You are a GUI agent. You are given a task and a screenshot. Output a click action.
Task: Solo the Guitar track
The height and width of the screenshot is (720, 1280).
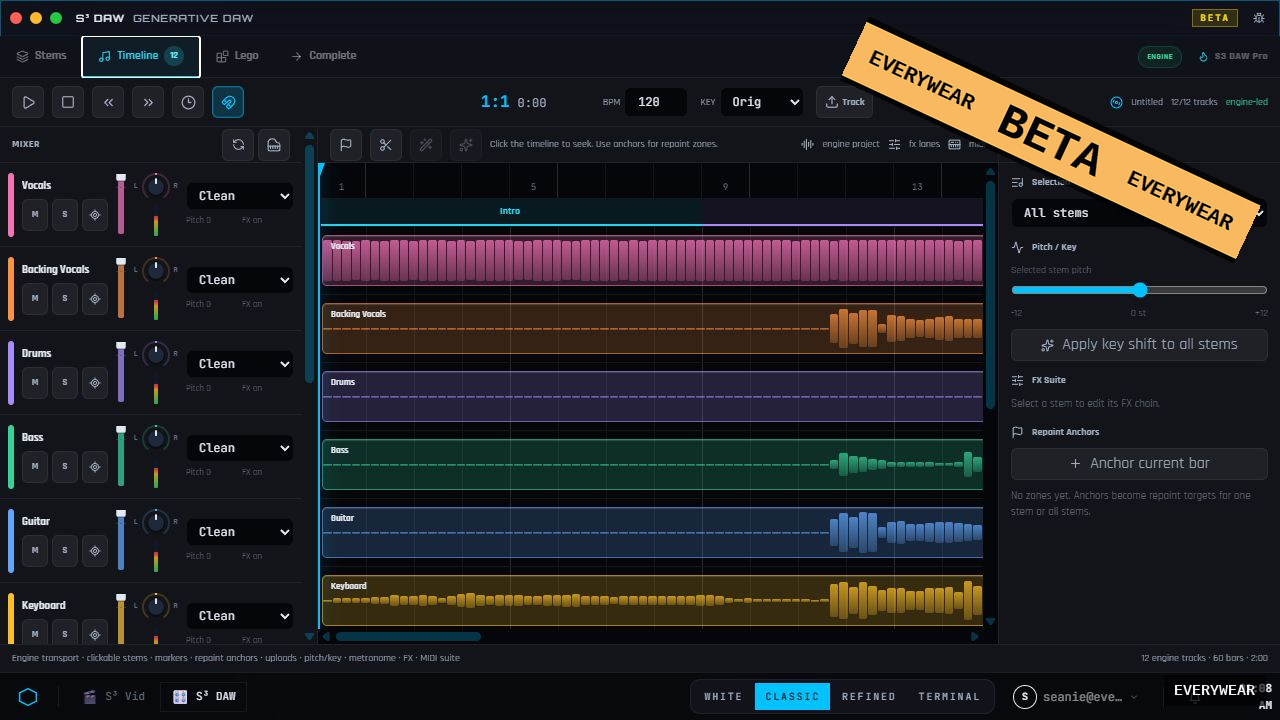[65, 550]
